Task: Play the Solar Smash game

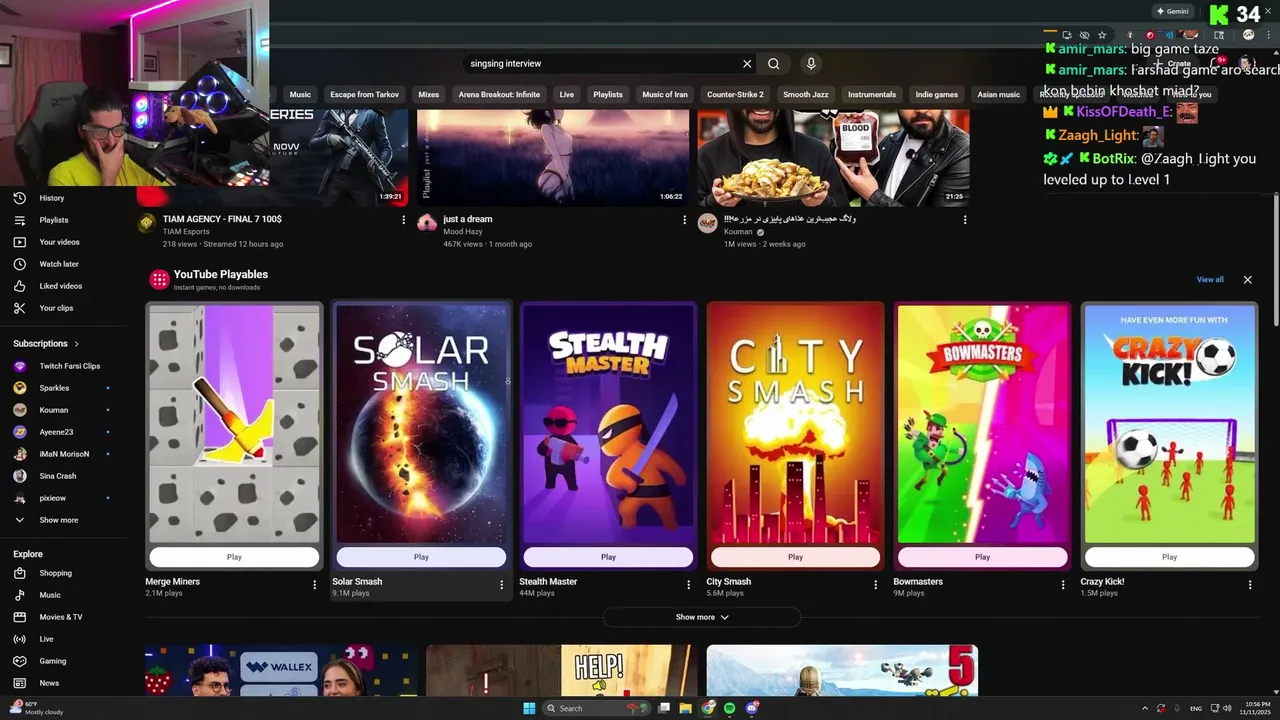Action: (x=421, y=557)
